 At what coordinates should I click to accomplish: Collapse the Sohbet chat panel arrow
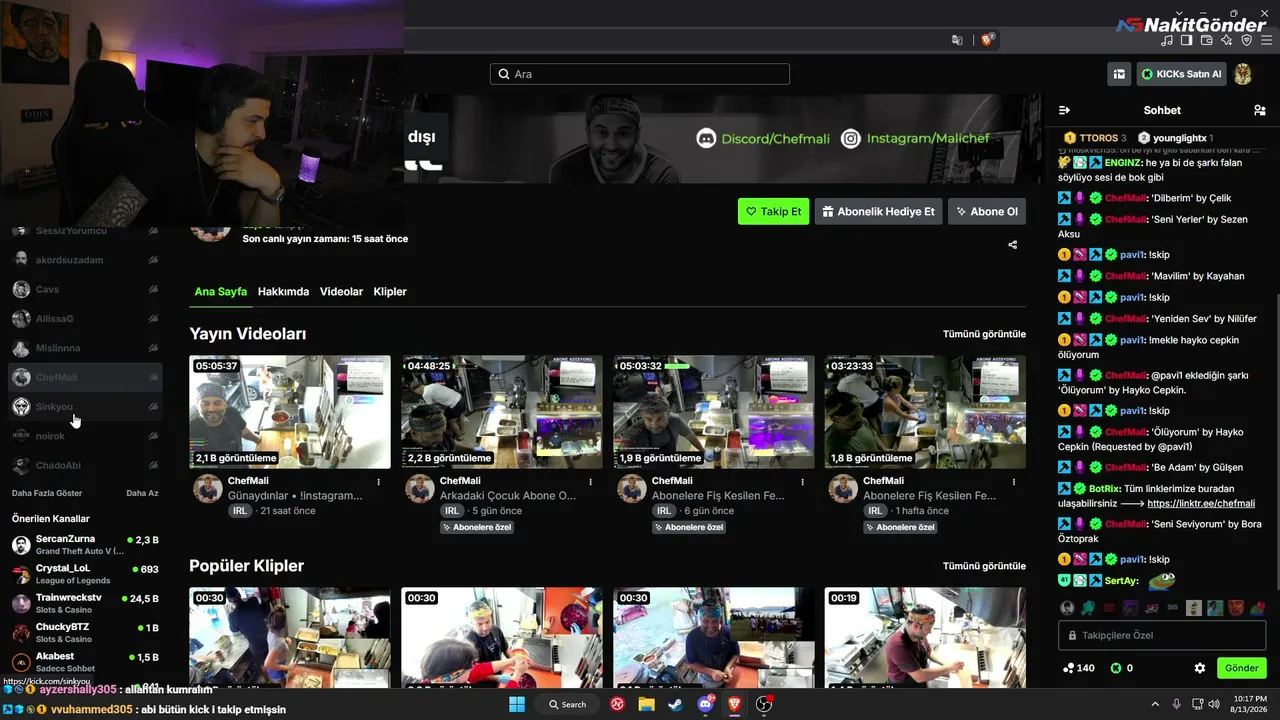pyautogui.click(x=1064, y=110)
